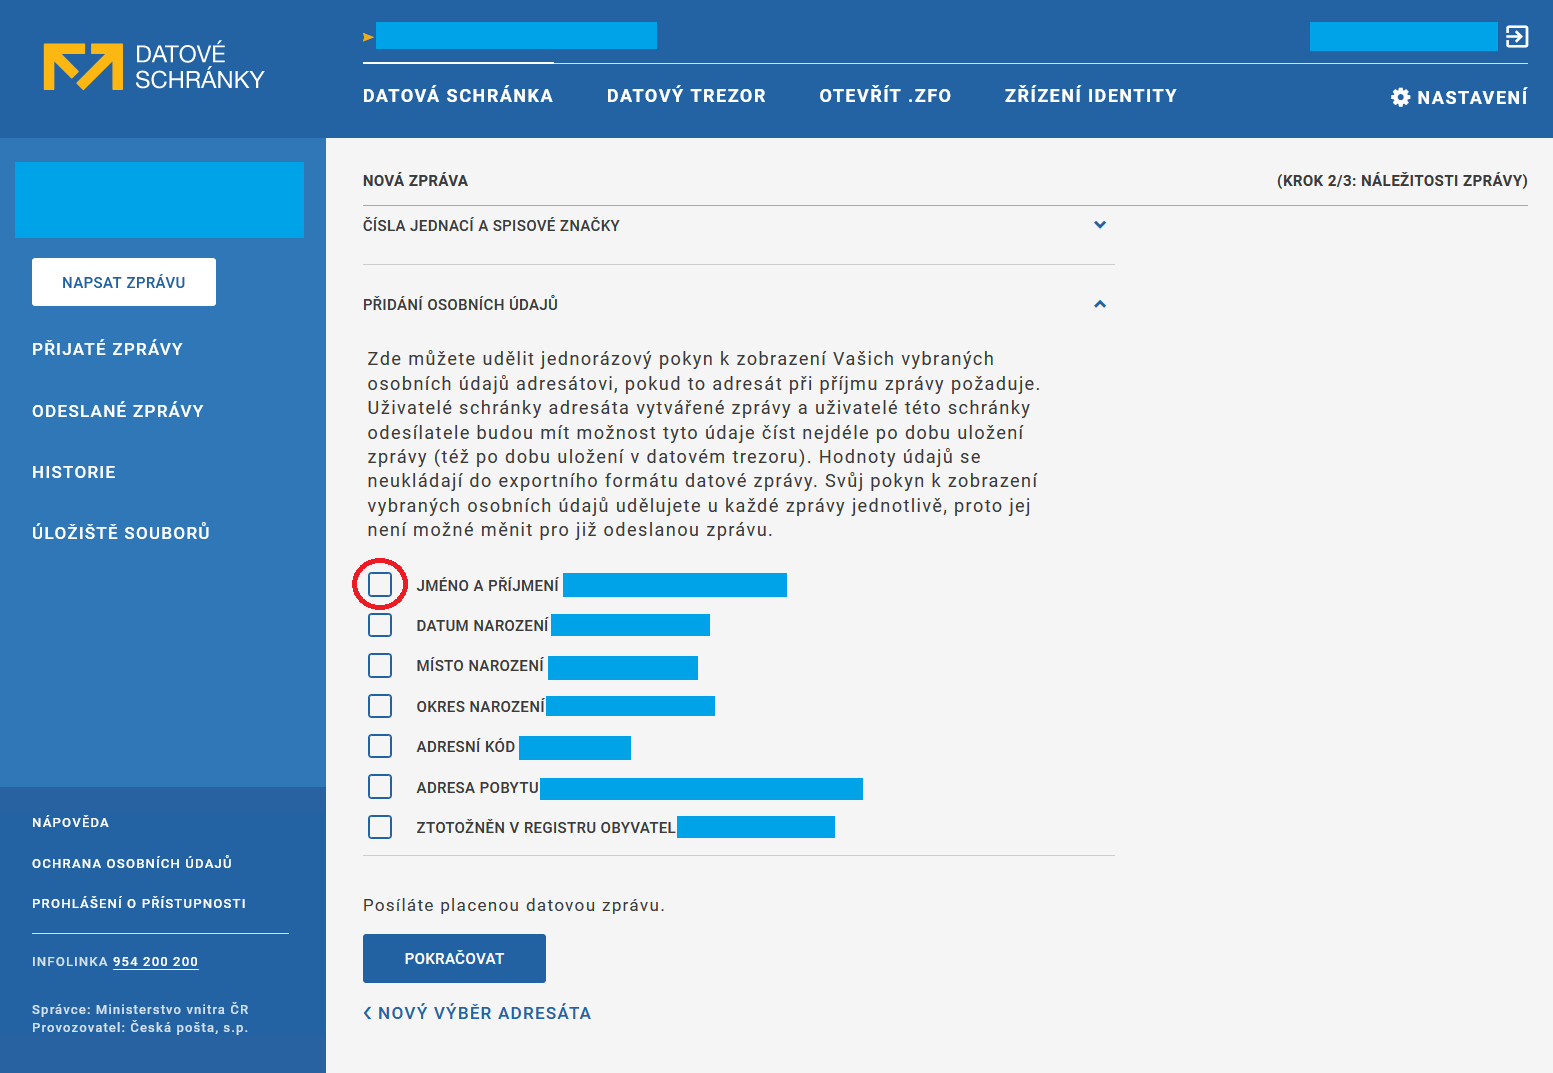Viewport: 1553px width, 1073px height.
Task: Click the Přidání osobních údajů heading
Action: pyautogui.click(x=460, y=304)
